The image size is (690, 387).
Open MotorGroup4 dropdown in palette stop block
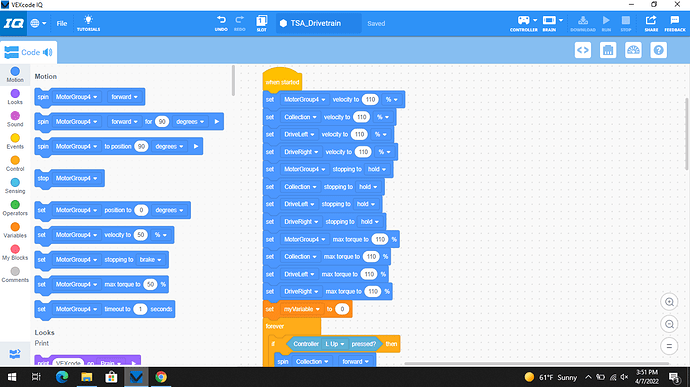76,178
